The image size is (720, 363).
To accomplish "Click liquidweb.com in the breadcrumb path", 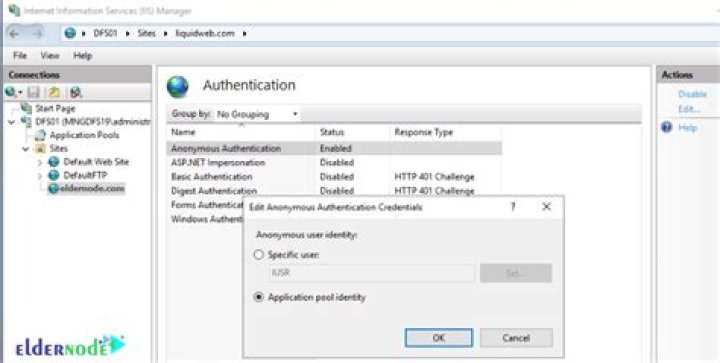I will pyautogui.click(x=205, y=34).
